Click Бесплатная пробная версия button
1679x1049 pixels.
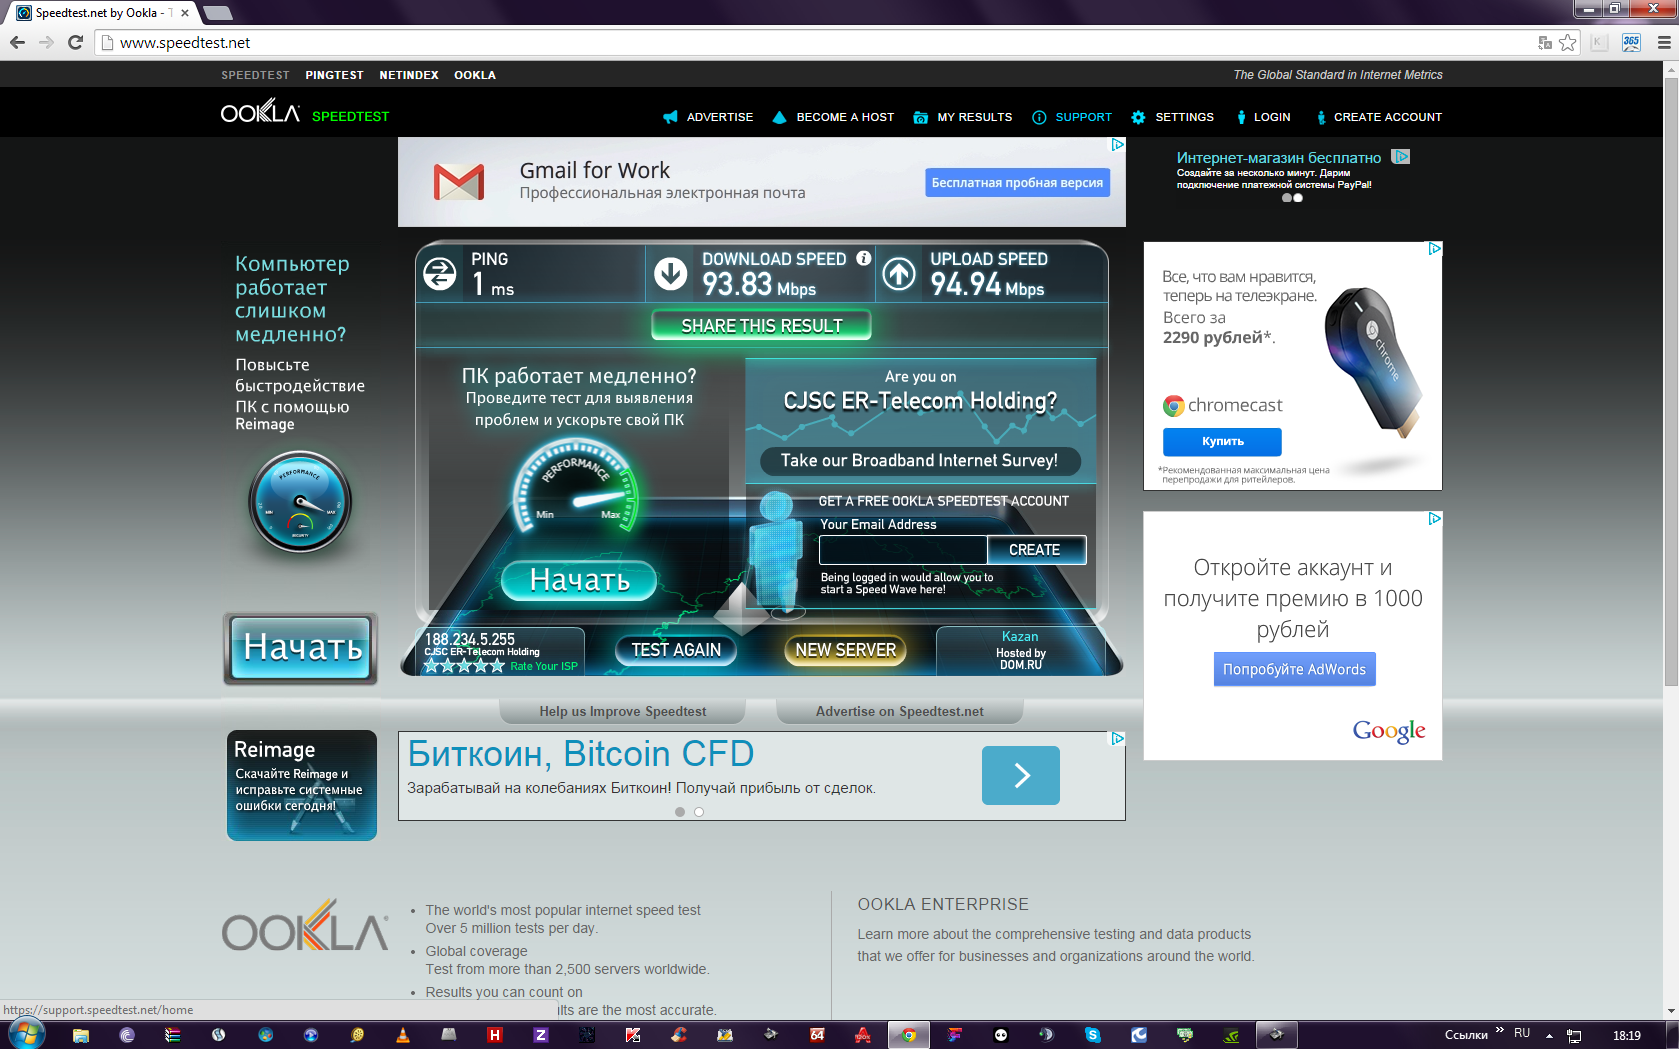(1017, 182)
